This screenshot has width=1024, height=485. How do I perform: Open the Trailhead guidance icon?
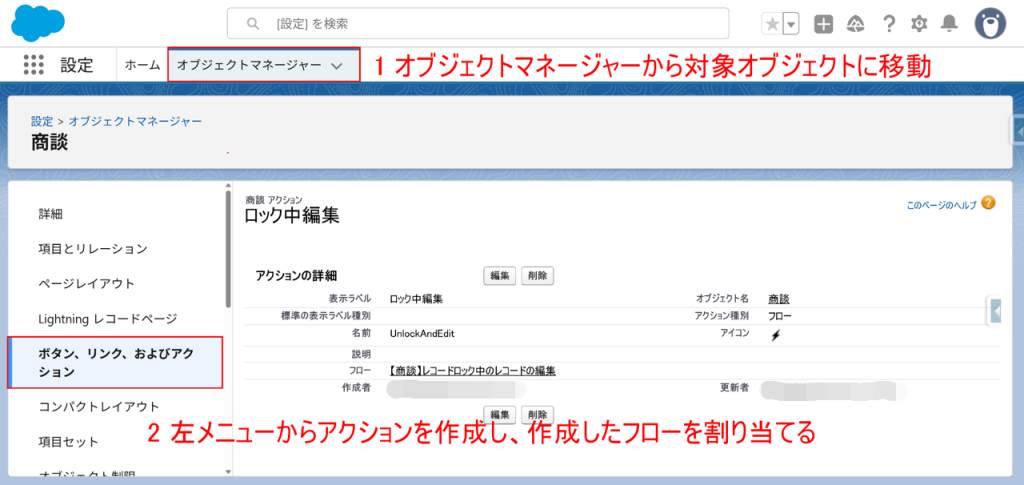855,23
